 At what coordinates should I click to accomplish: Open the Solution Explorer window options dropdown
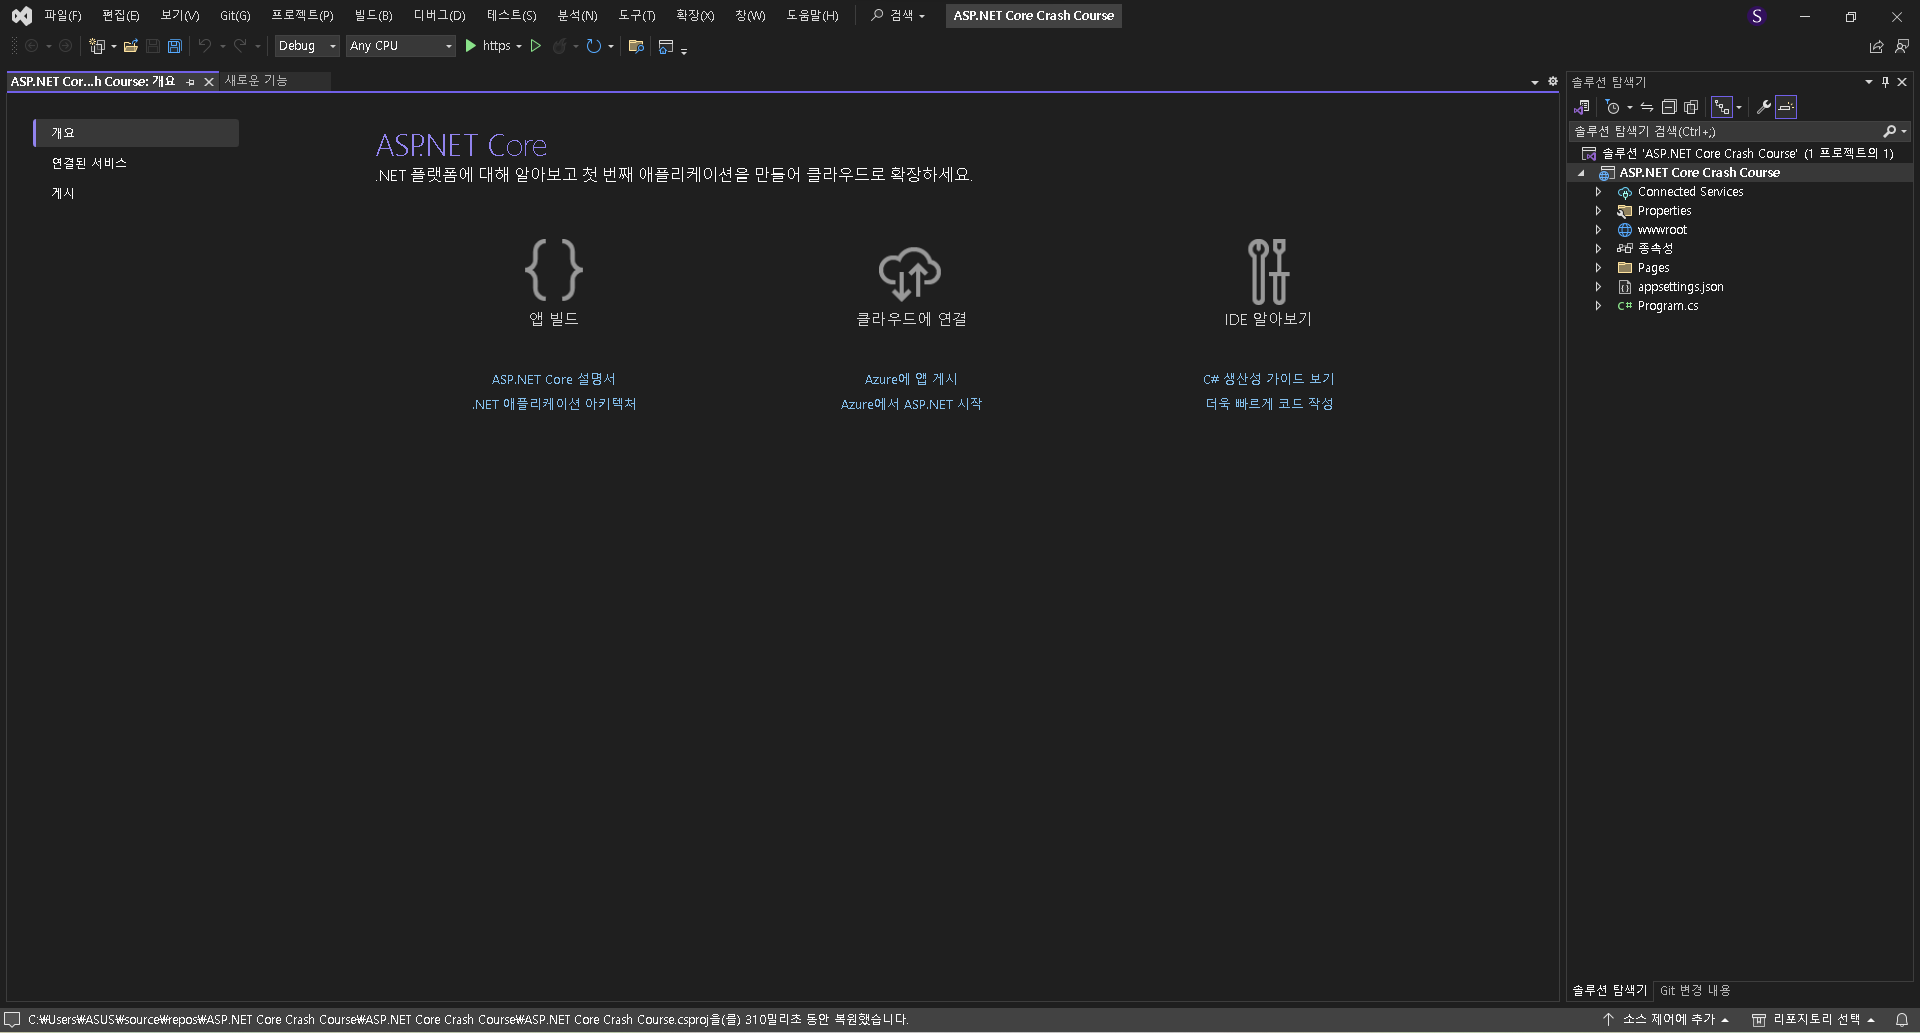point(1868,82)
